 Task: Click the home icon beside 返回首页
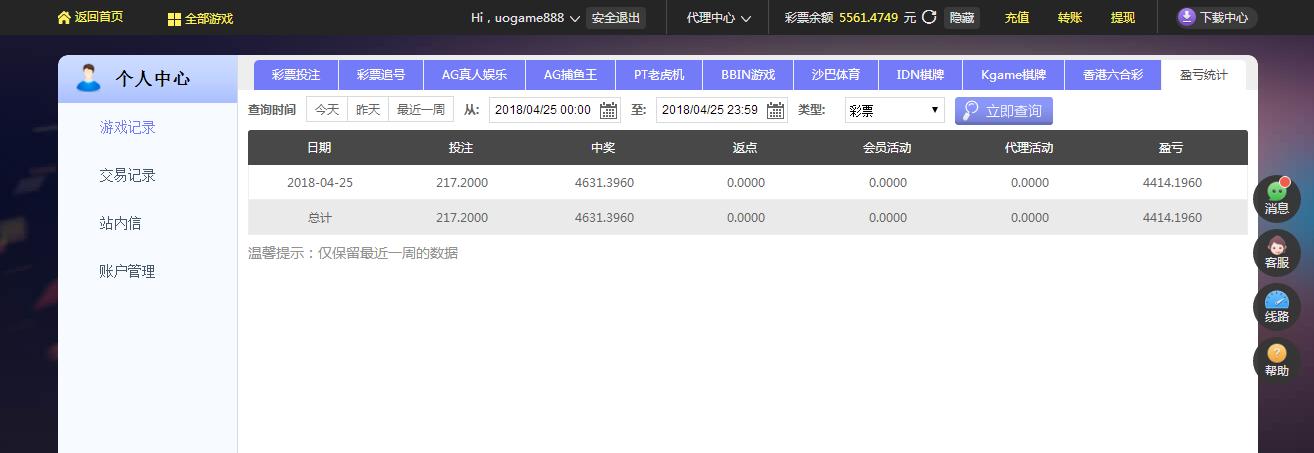tap(64, 18)
